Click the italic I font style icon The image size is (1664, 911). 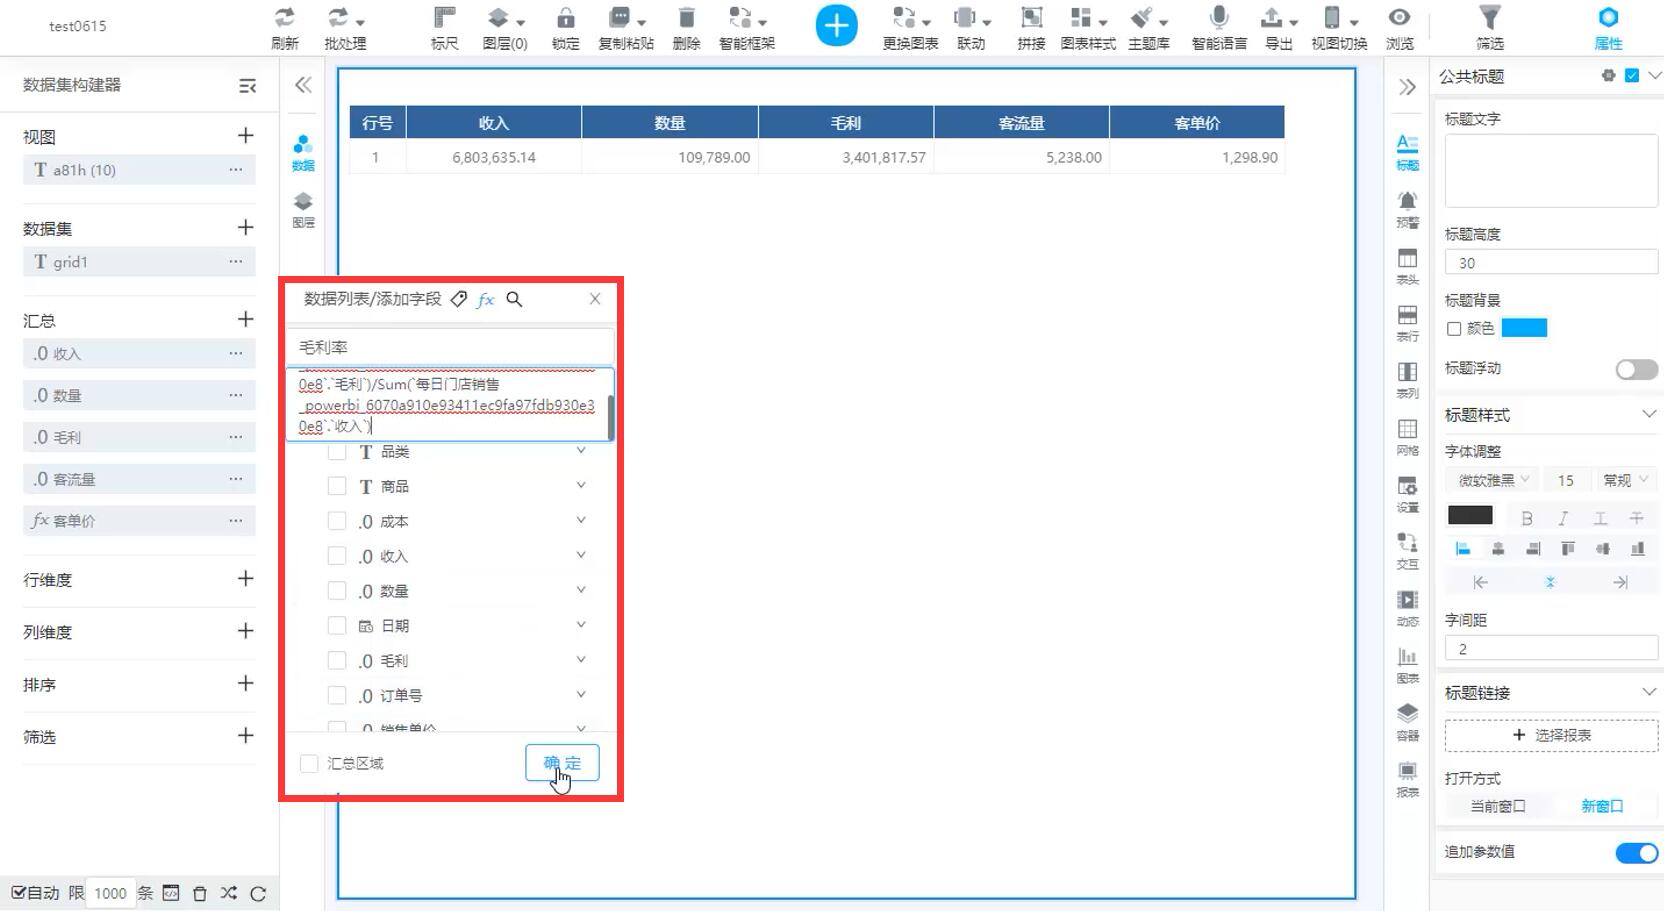click(1563, 518)
